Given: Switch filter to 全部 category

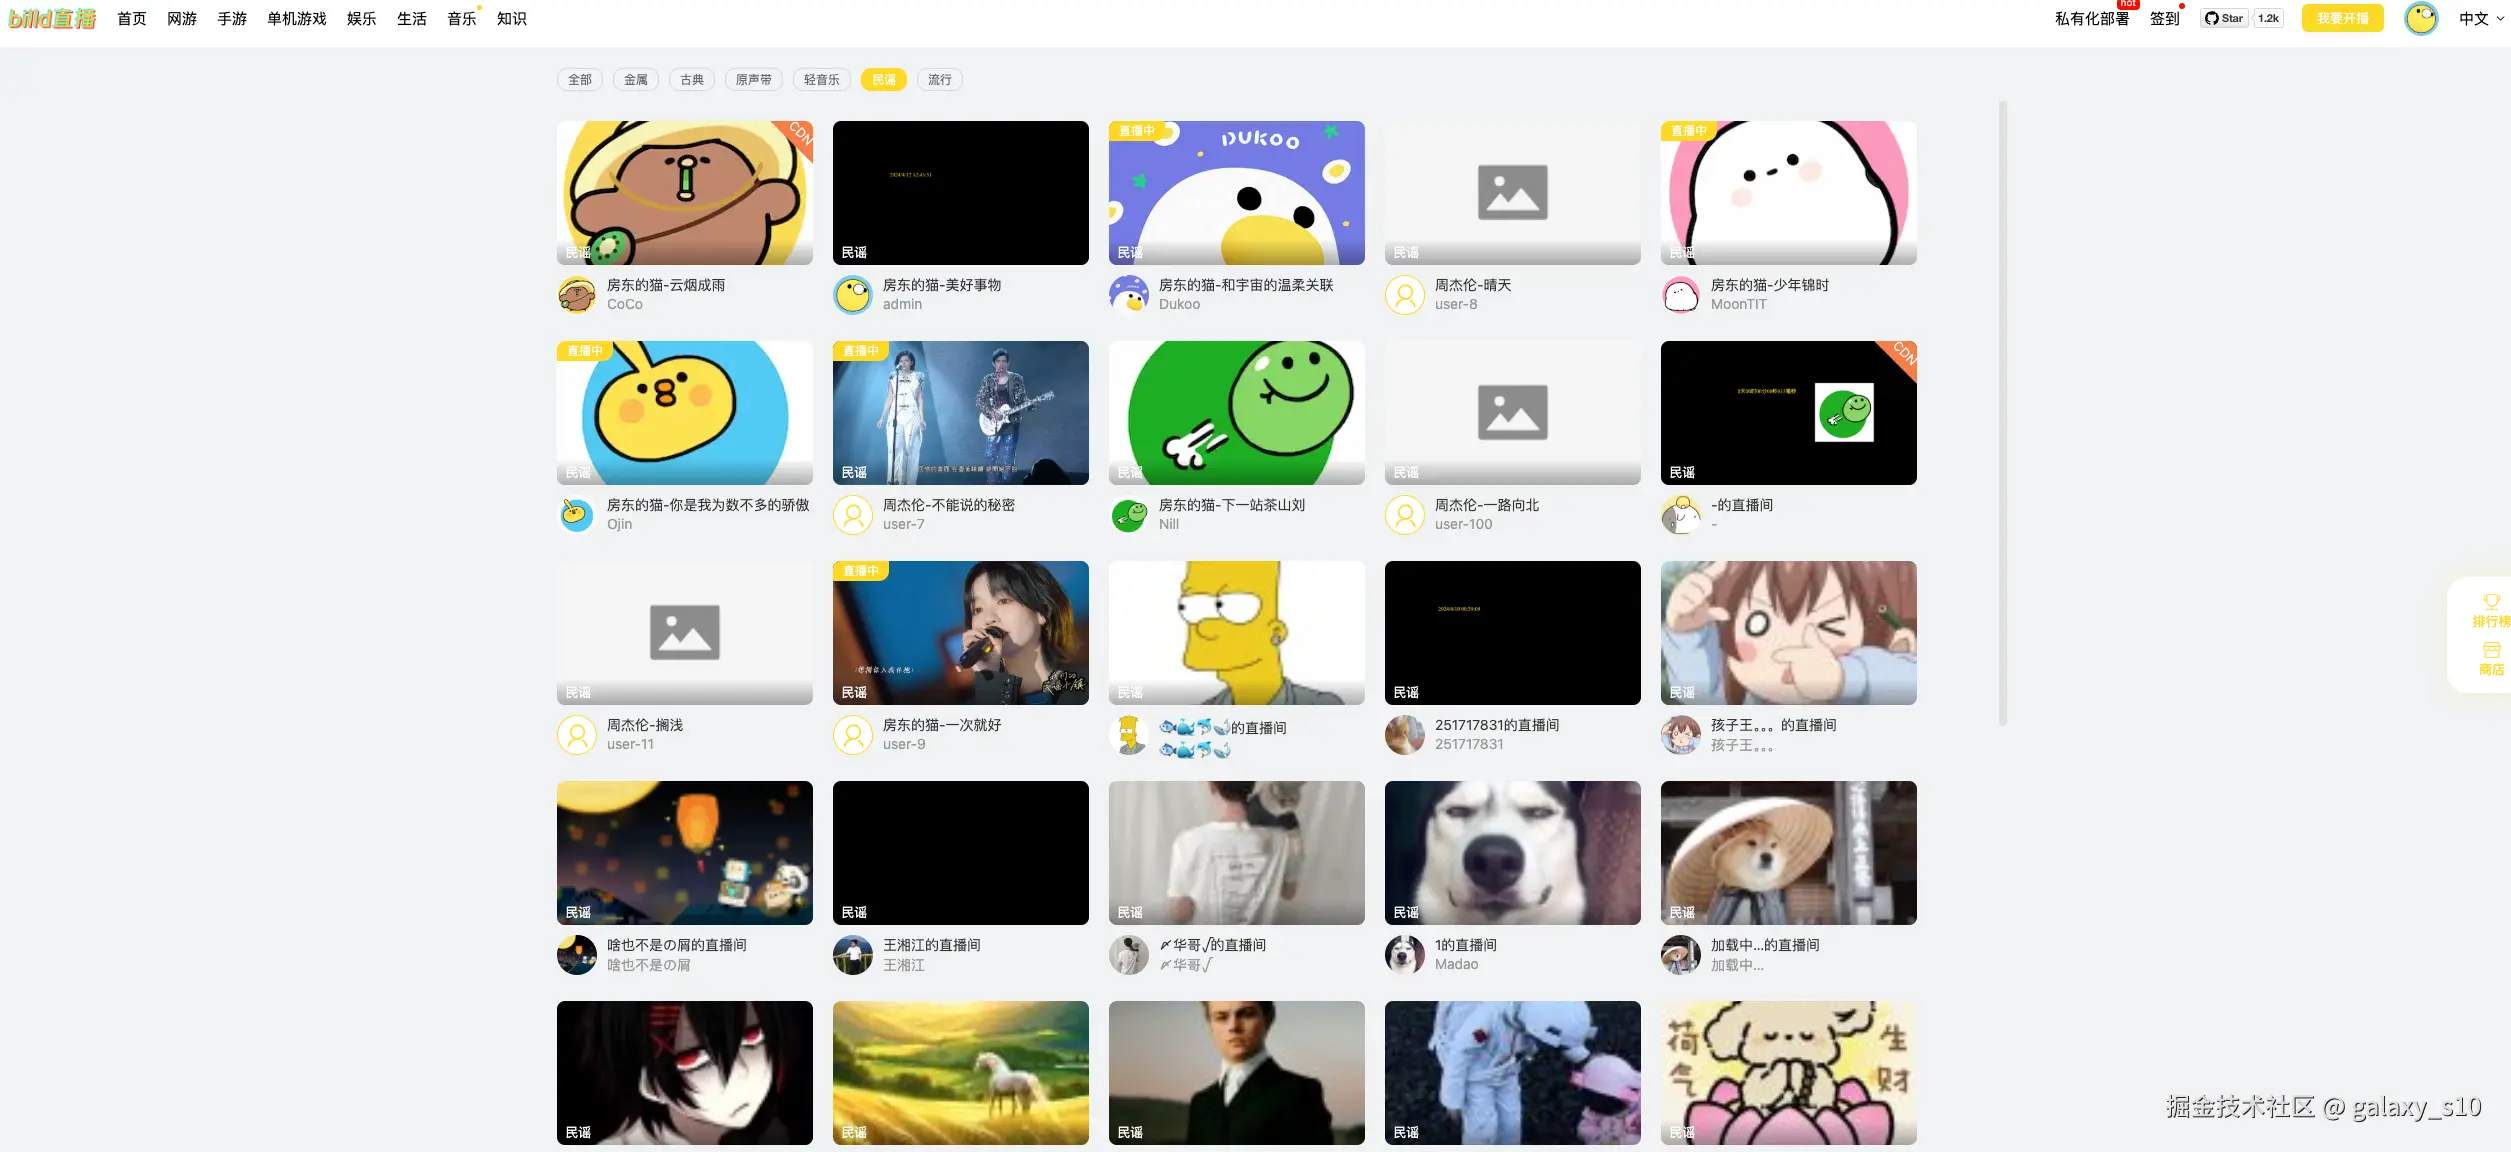Looking at the screenshot, I should point(578,79).
